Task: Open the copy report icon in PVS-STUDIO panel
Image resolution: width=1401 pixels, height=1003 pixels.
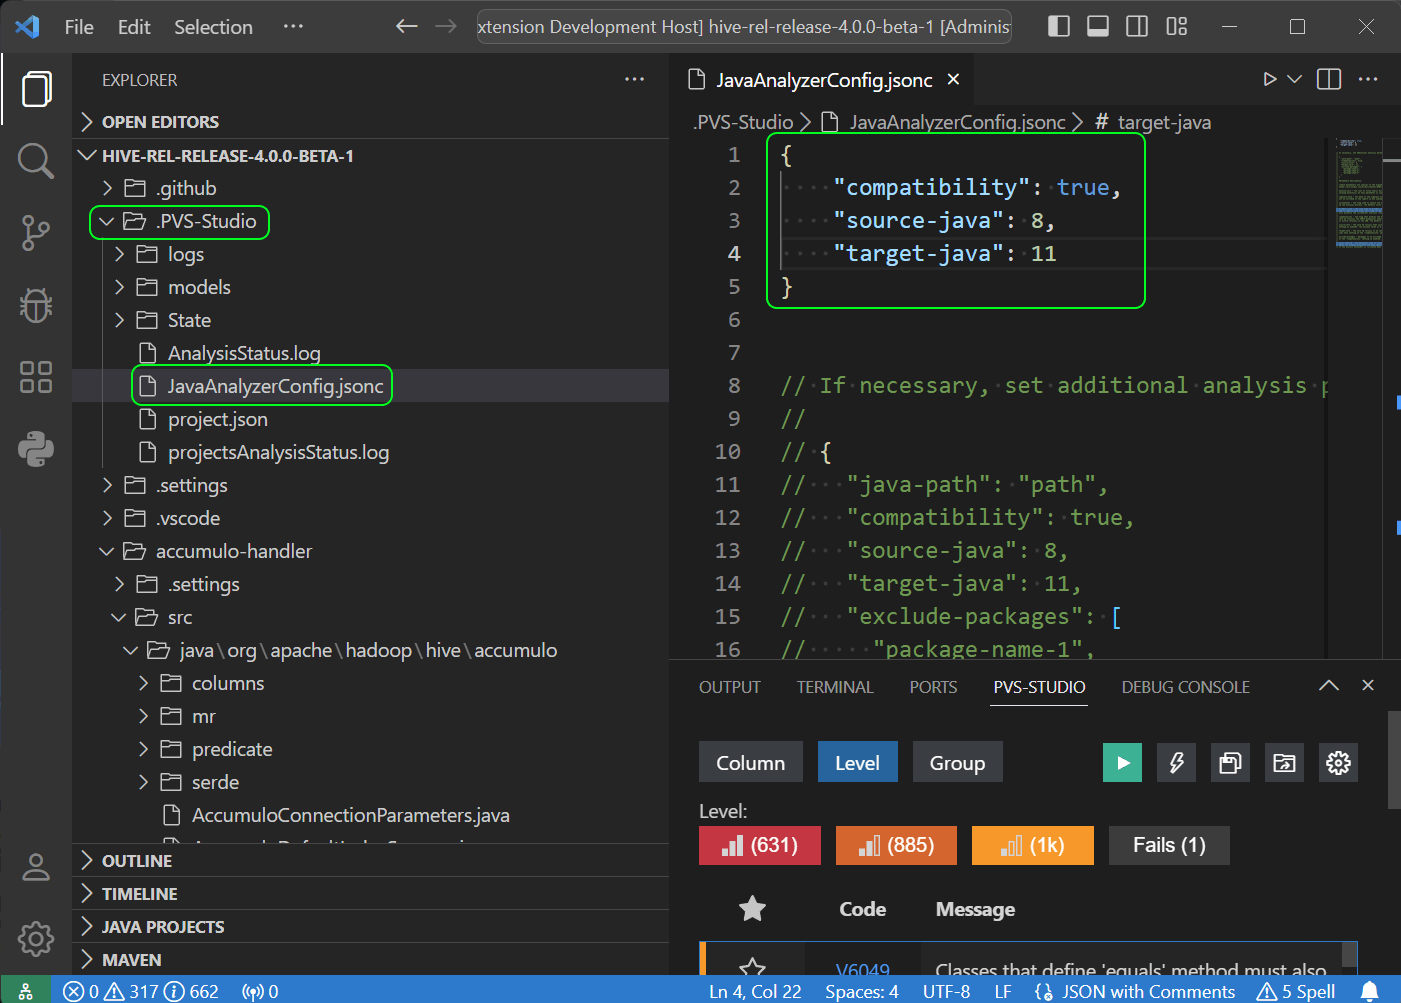Action: point(1230,762)
